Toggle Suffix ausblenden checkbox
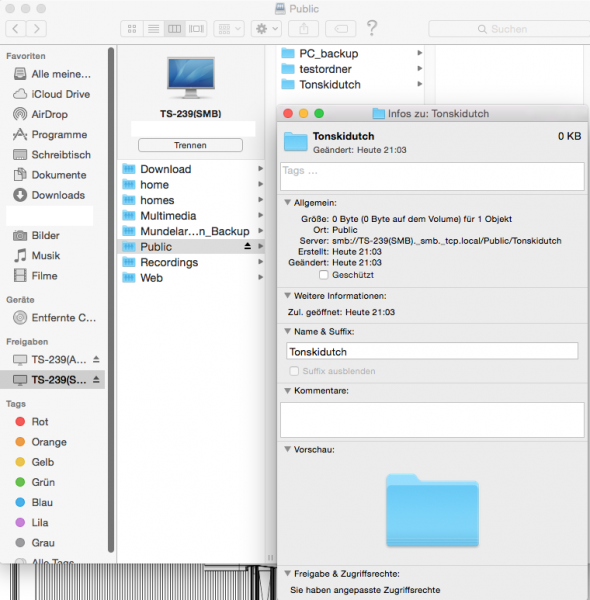 [x=294, y=371]
